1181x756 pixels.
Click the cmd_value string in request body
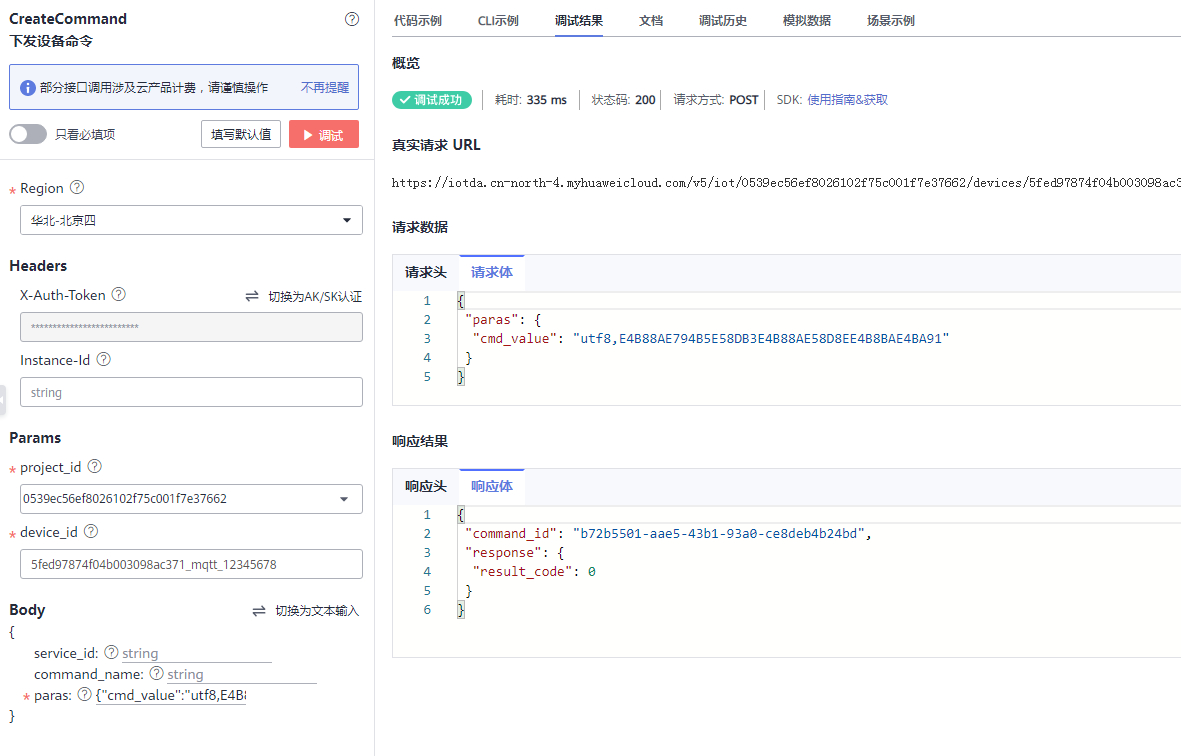click(761, 339)
